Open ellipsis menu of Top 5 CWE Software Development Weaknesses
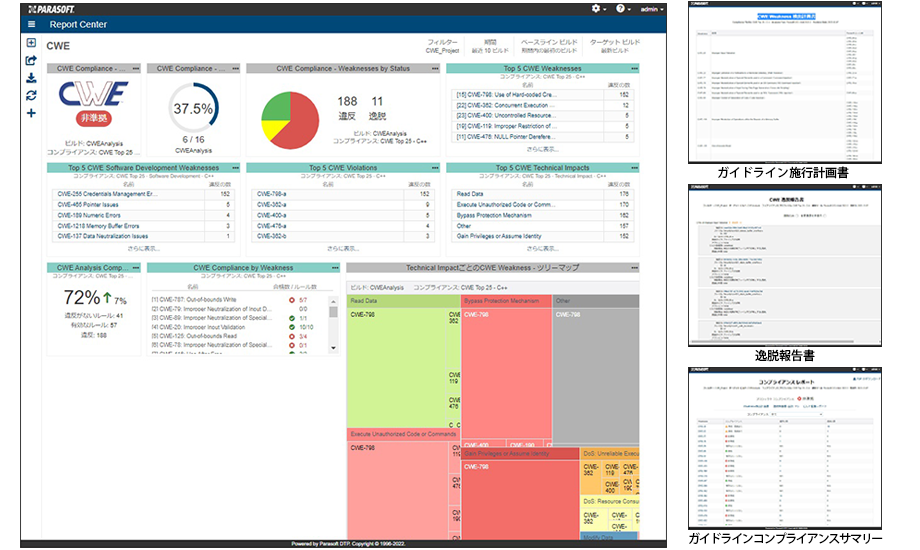The image size is (920, 550). [x=235, y=168]
